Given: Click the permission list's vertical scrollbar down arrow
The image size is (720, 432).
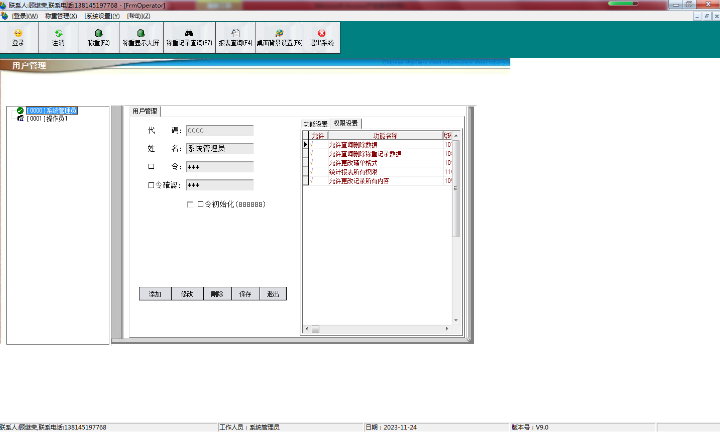Looking at the screenshot, I should [457, 320].
